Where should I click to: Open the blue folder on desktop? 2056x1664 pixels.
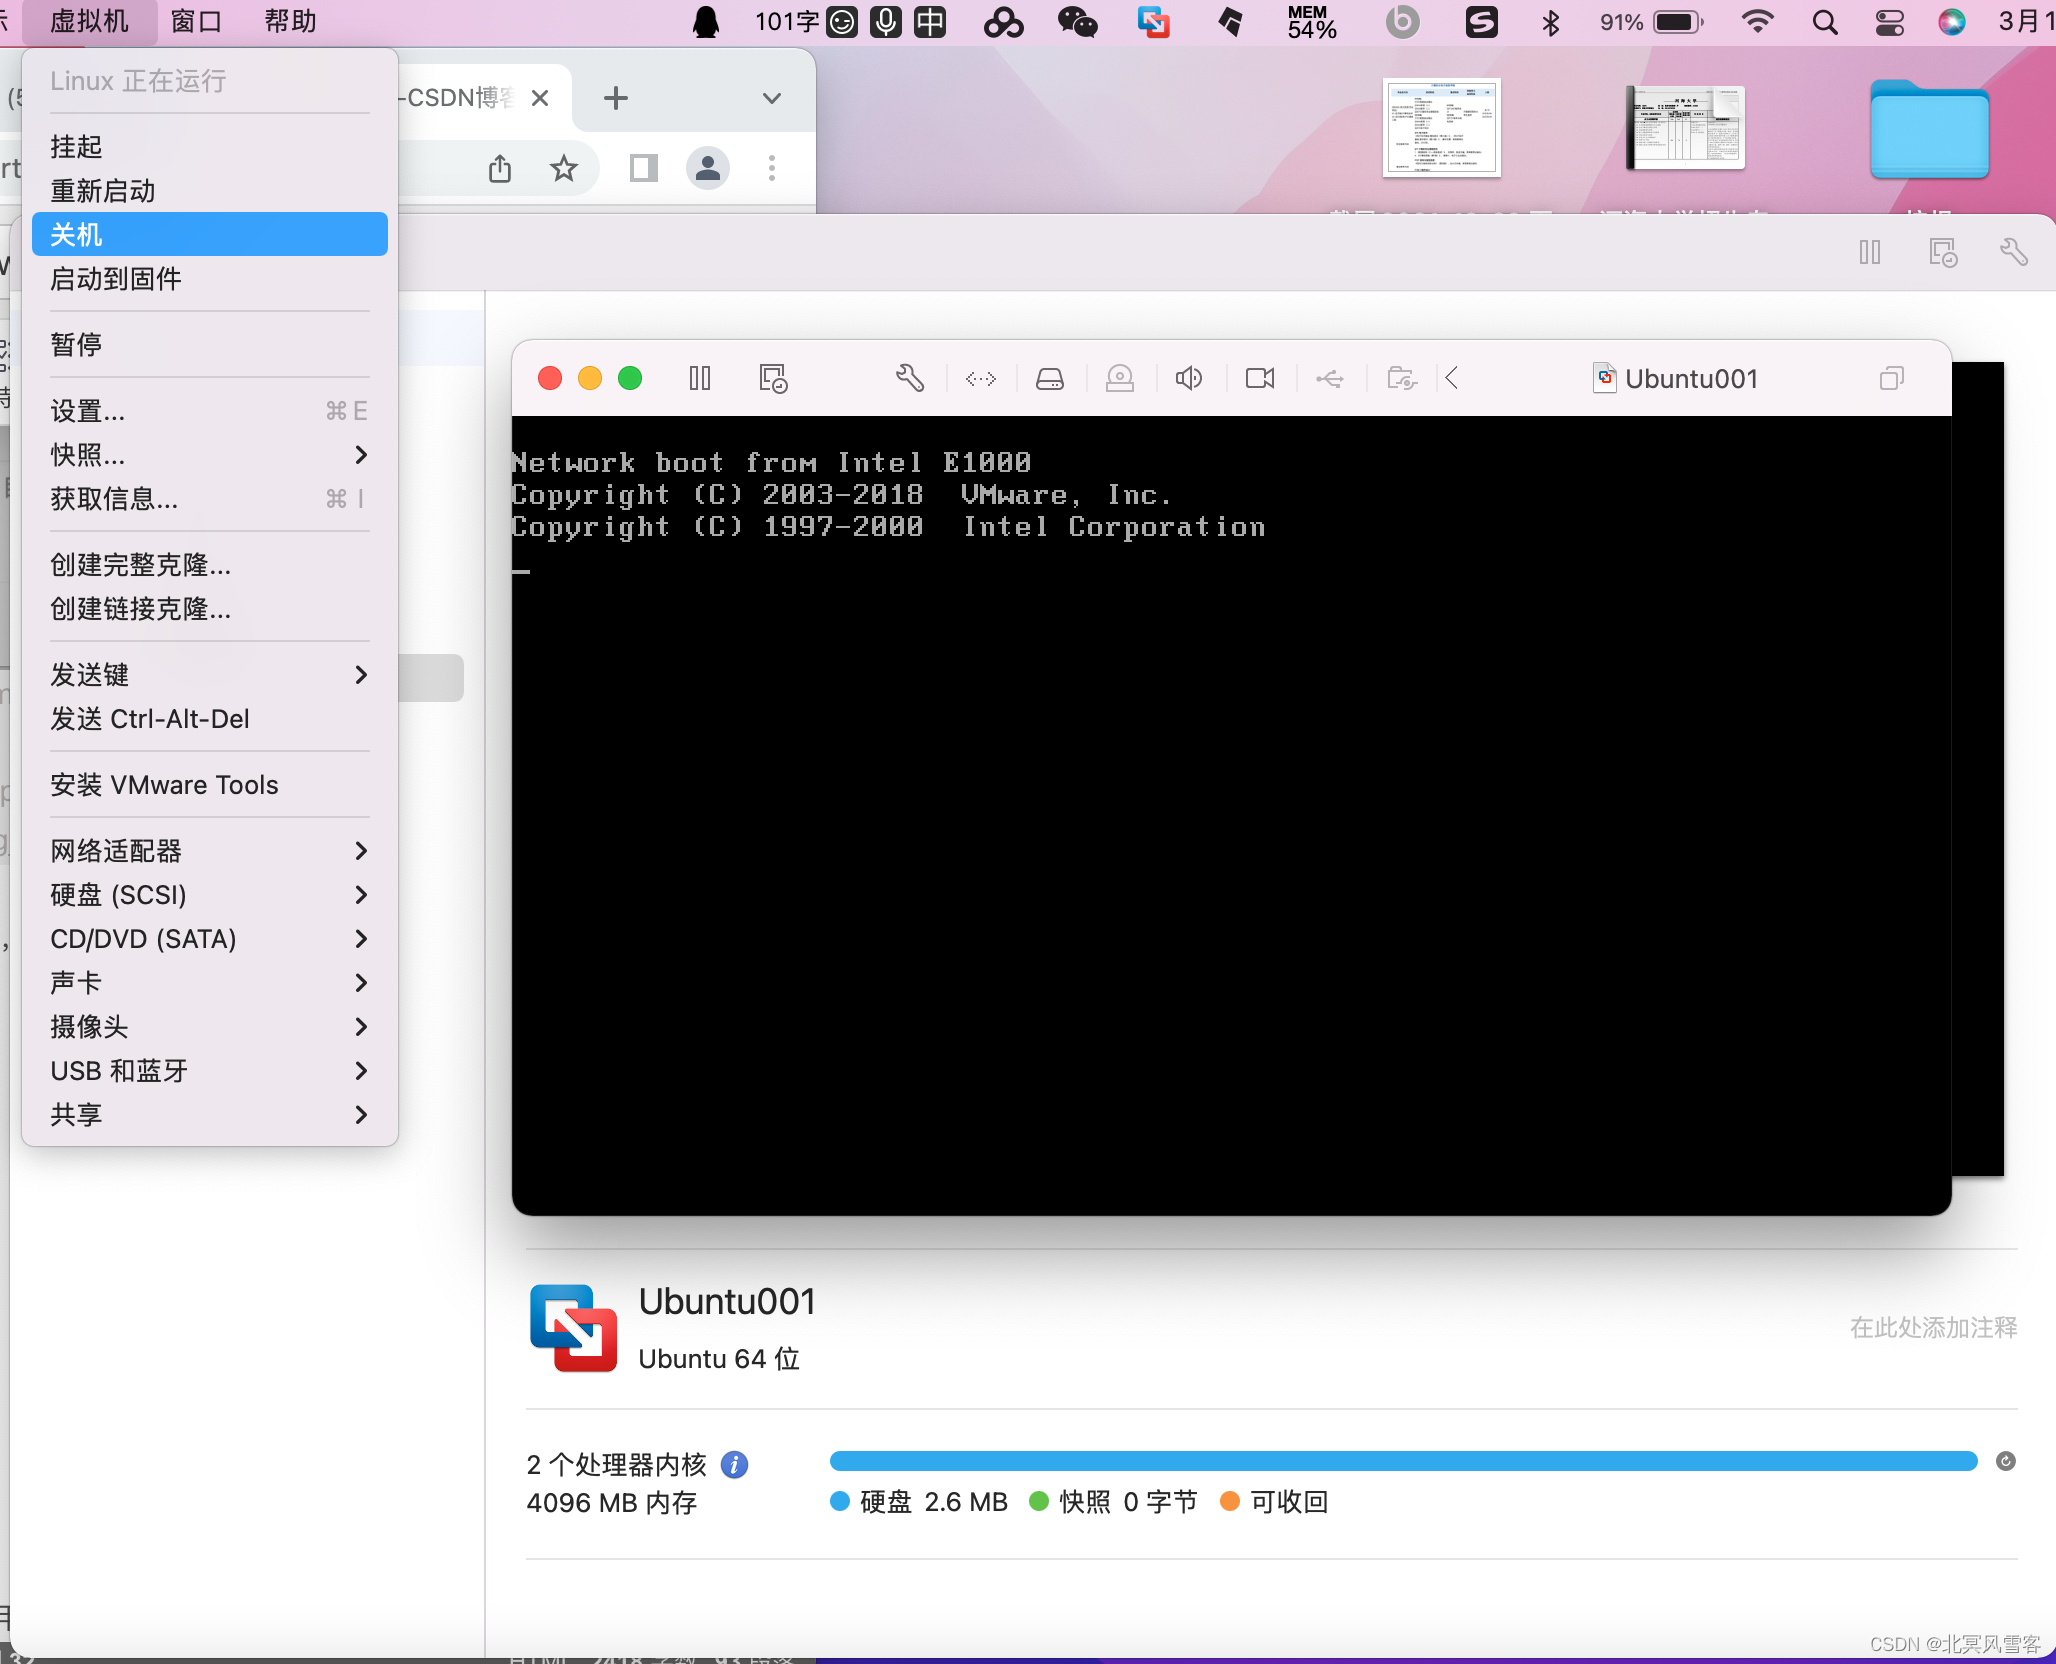tap(1929, 130)
